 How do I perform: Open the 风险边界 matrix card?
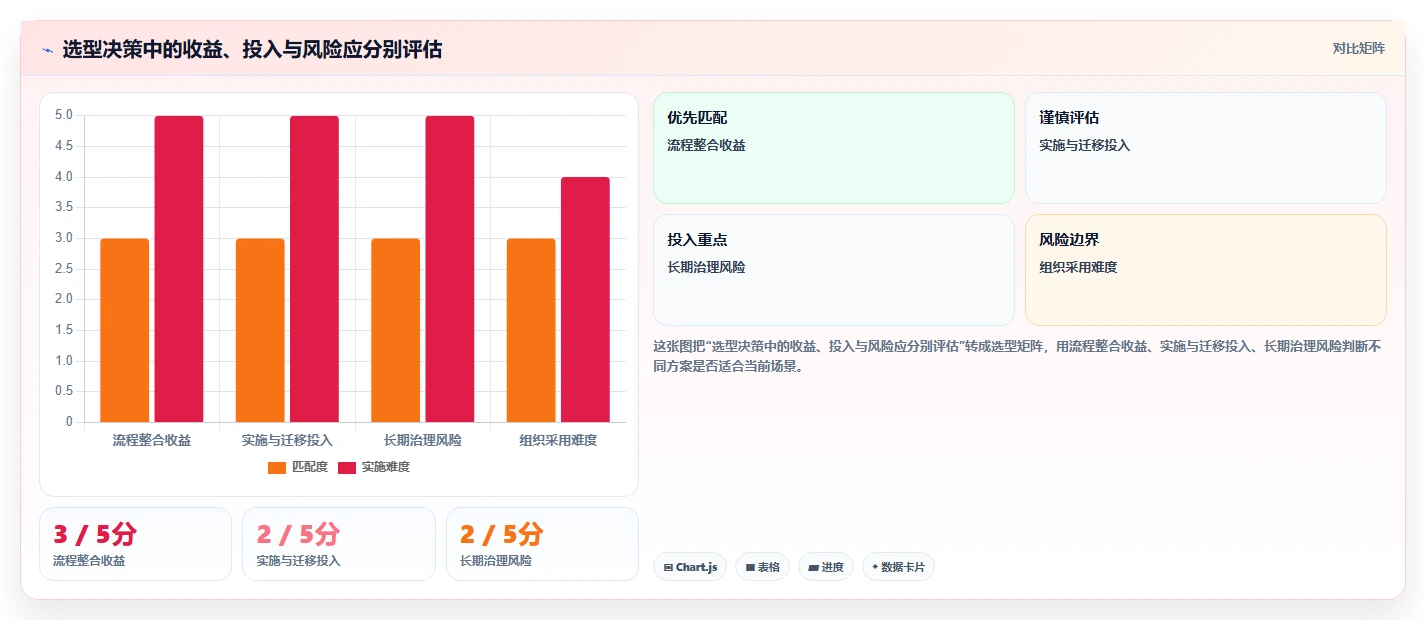[1206, 270]
